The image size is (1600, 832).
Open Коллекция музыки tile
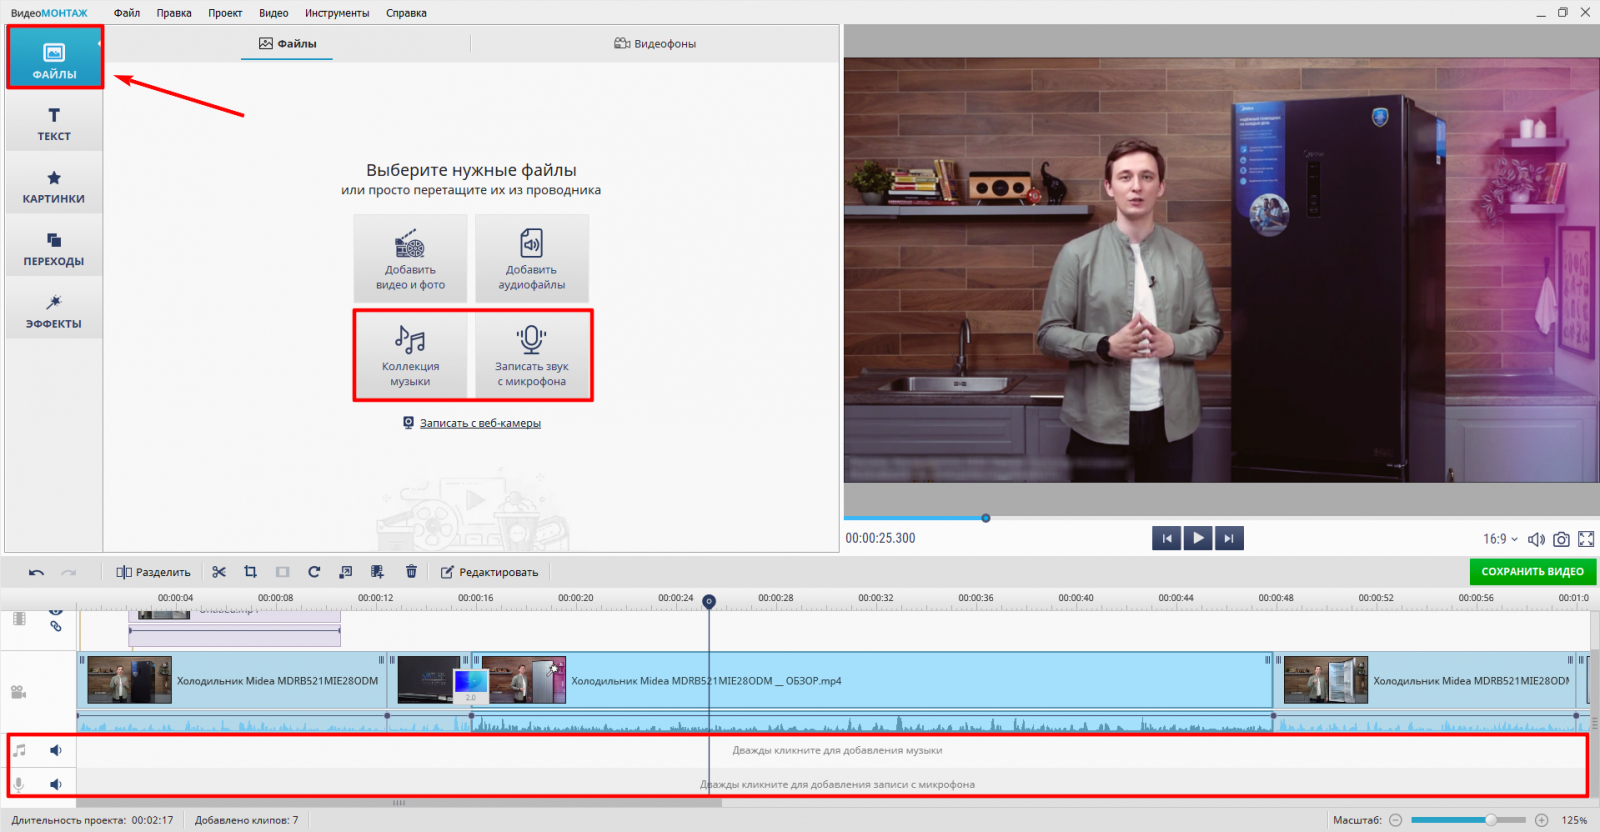[x=410, y=356]
